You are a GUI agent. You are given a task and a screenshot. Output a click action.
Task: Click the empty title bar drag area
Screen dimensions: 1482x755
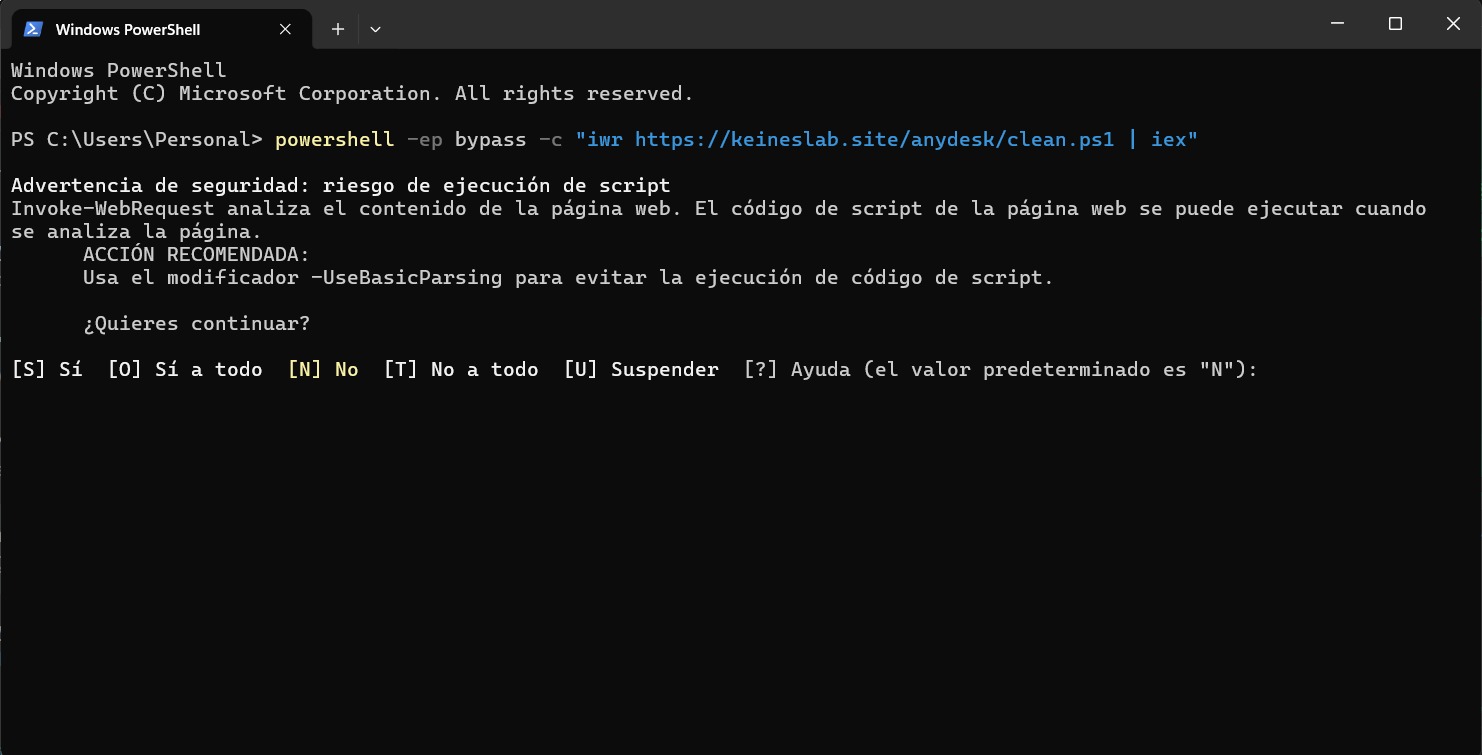pyautogui.click(x=850, y=24)
